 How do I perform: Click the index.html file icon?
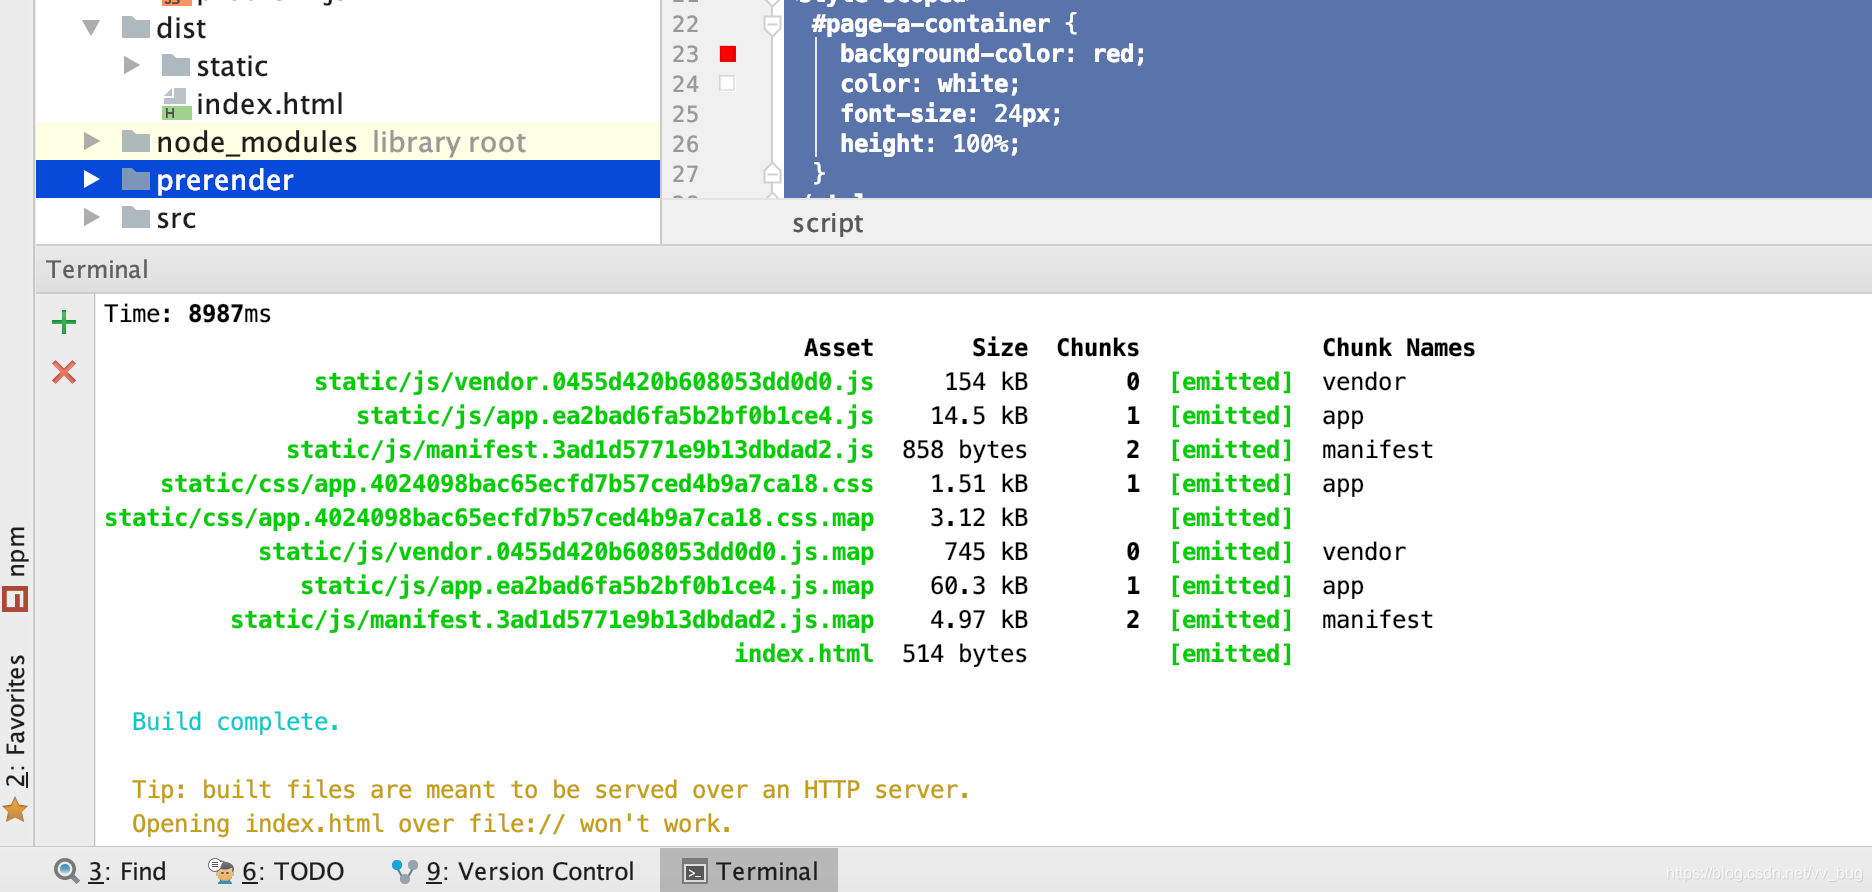tap(176, 104)
